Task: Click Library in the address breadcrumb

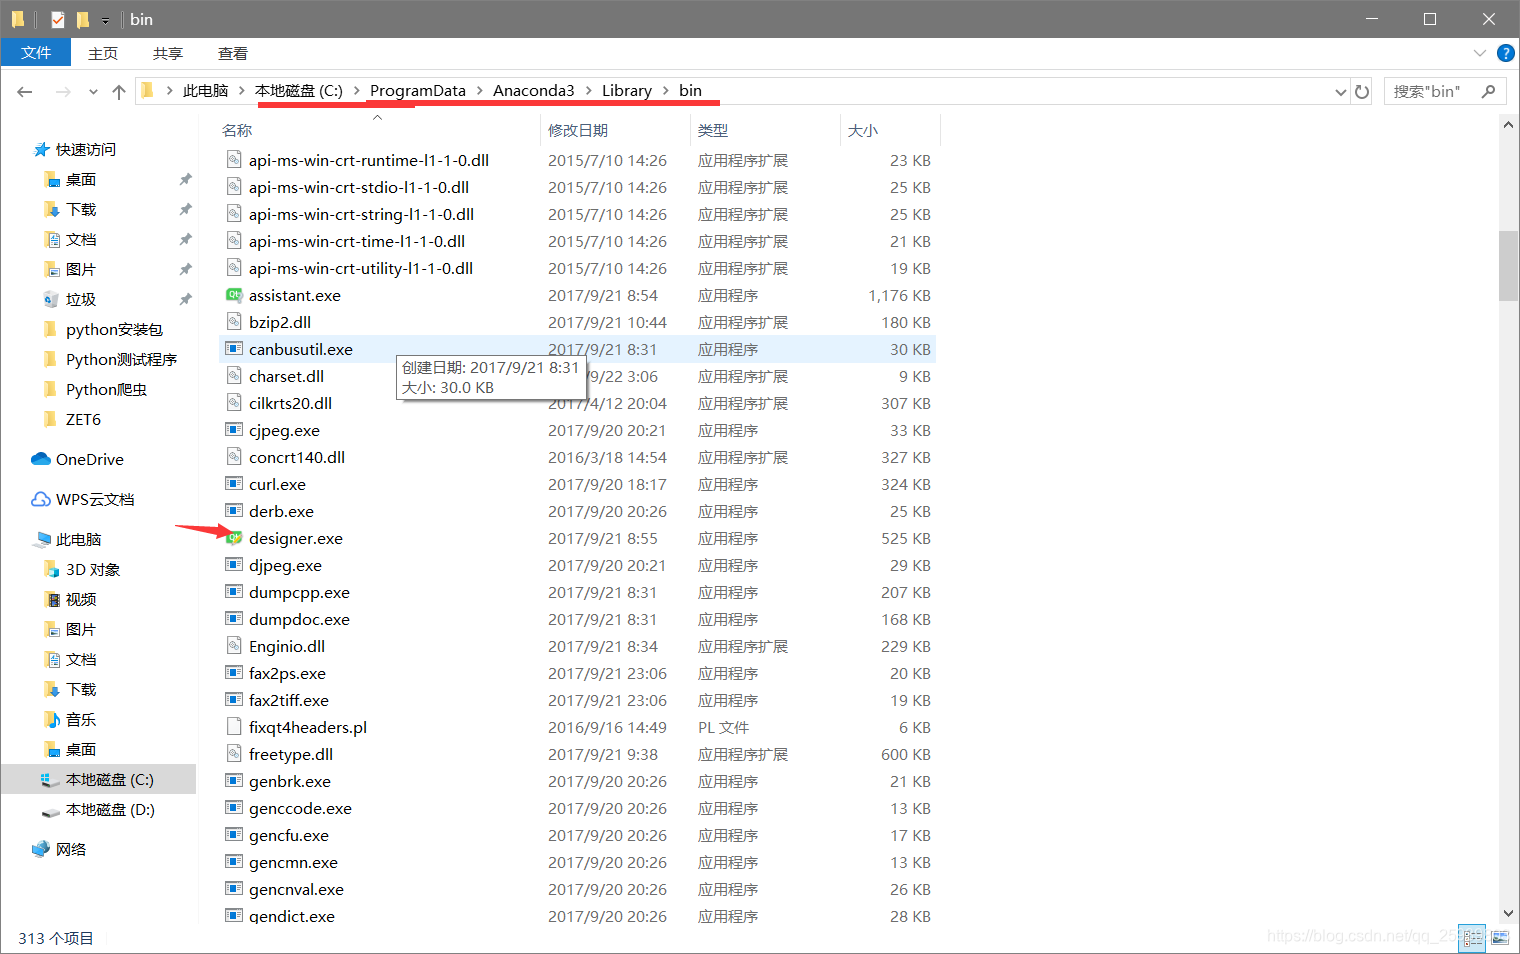Action: tap(627, 91)
